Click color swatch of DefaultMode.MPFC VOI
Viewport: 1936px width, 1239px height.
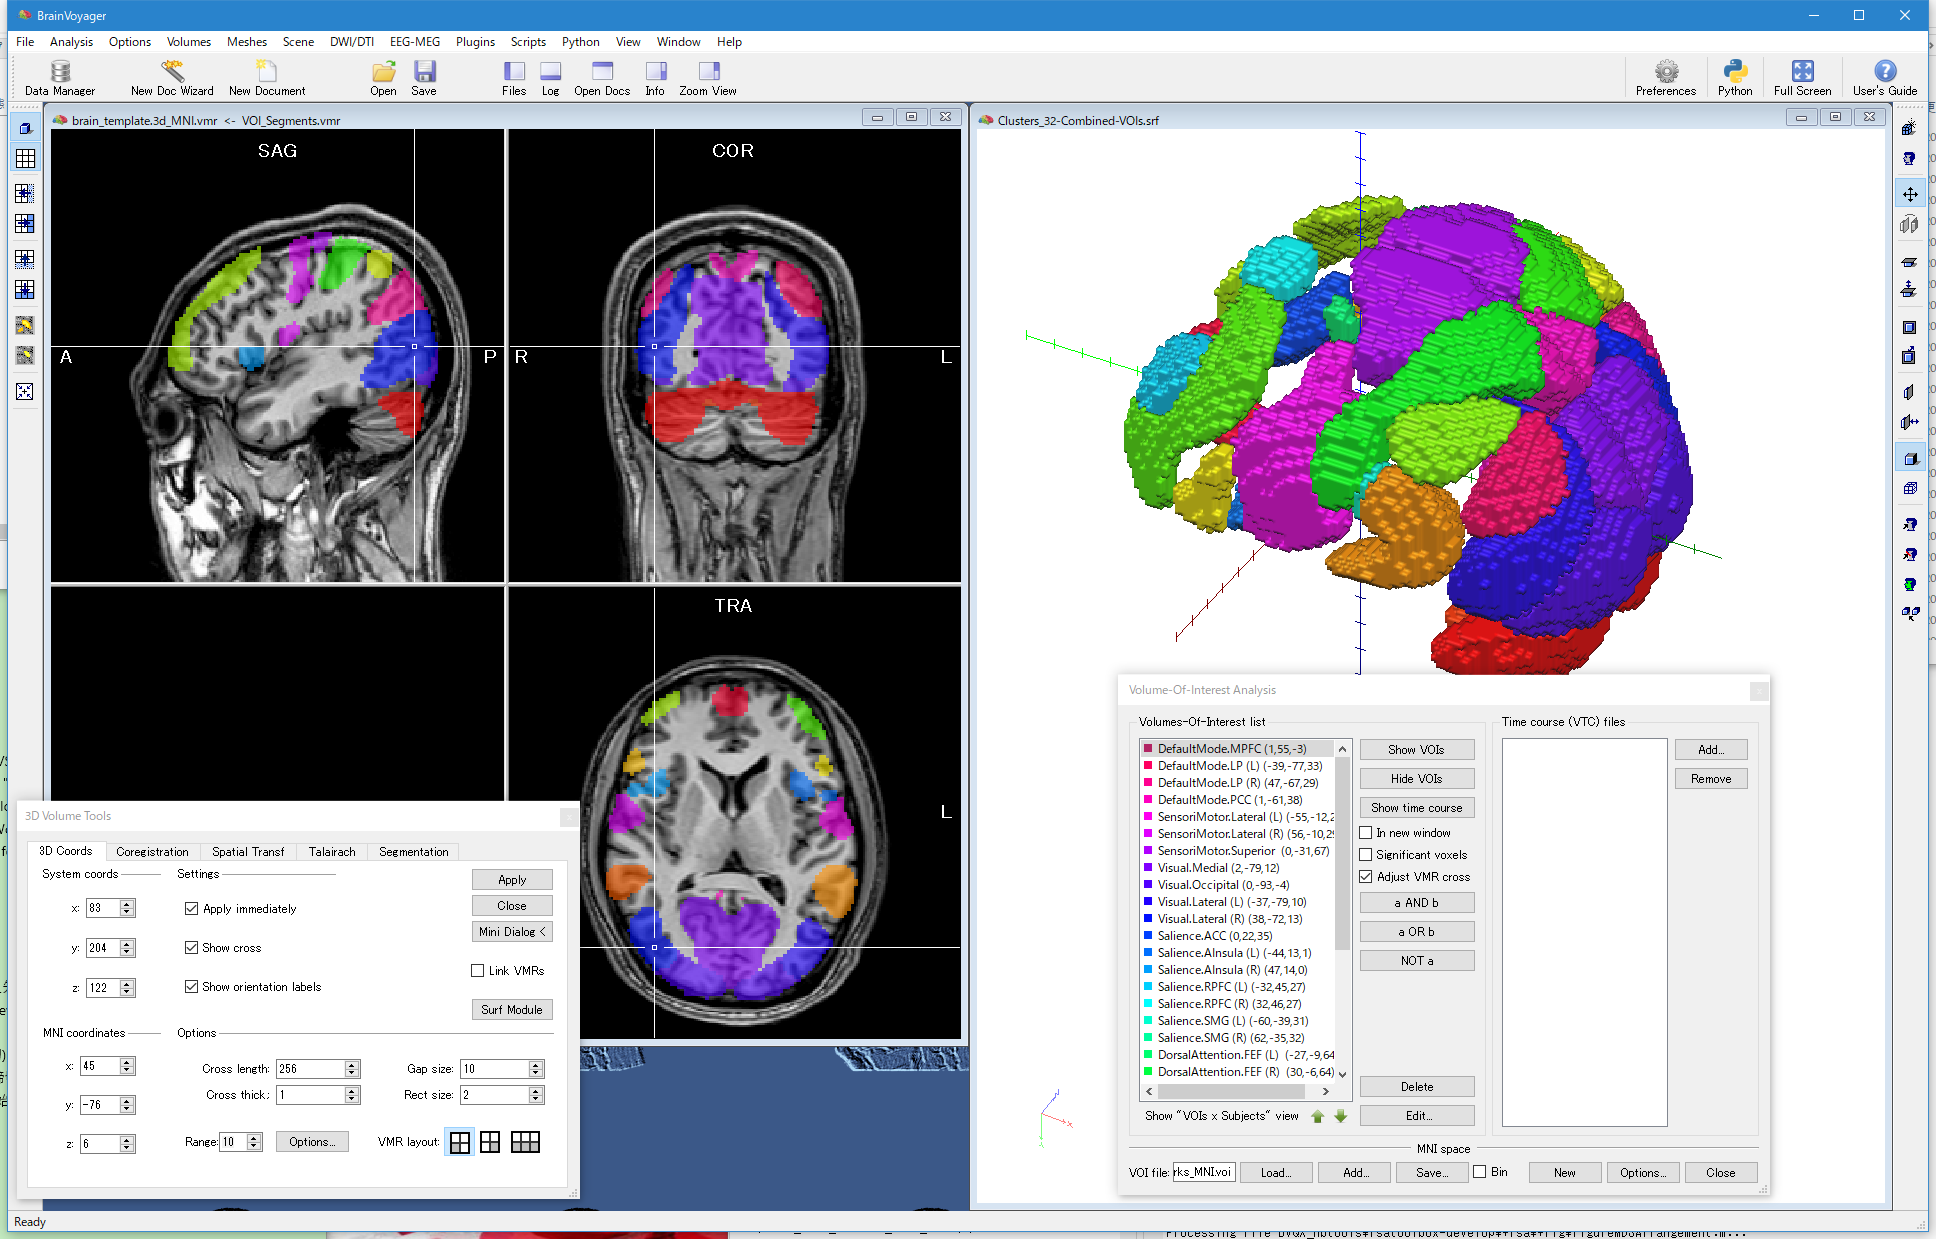(x=1148, y=749)
